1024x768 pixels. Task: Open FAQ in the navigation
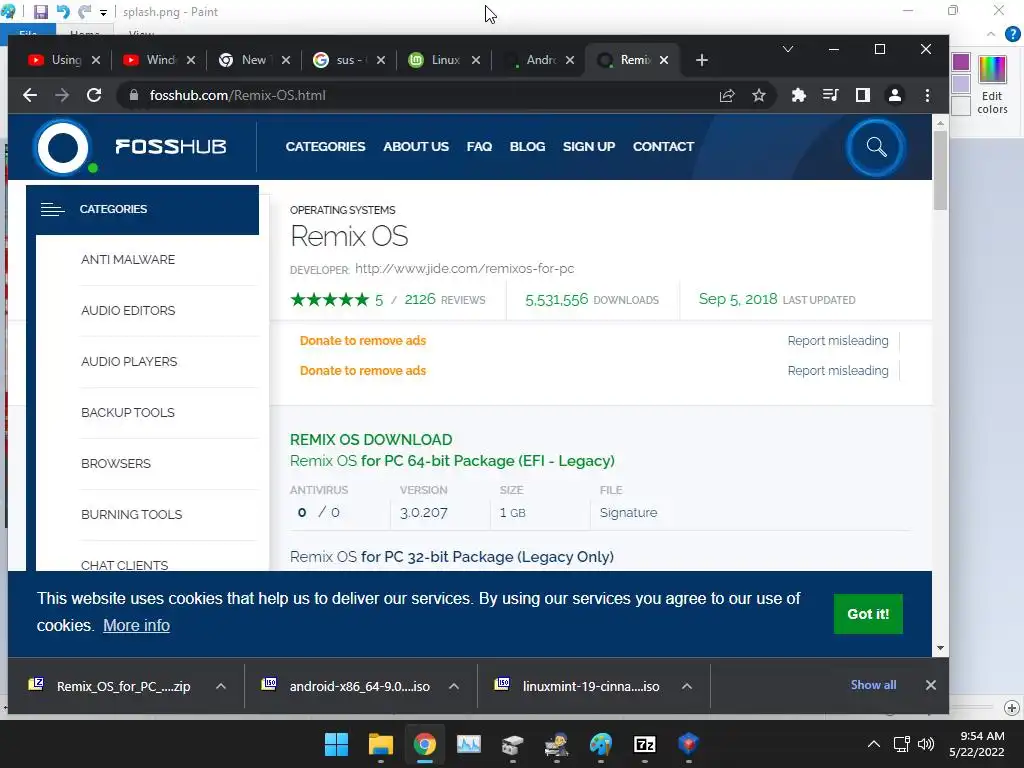tap(479, 147)
